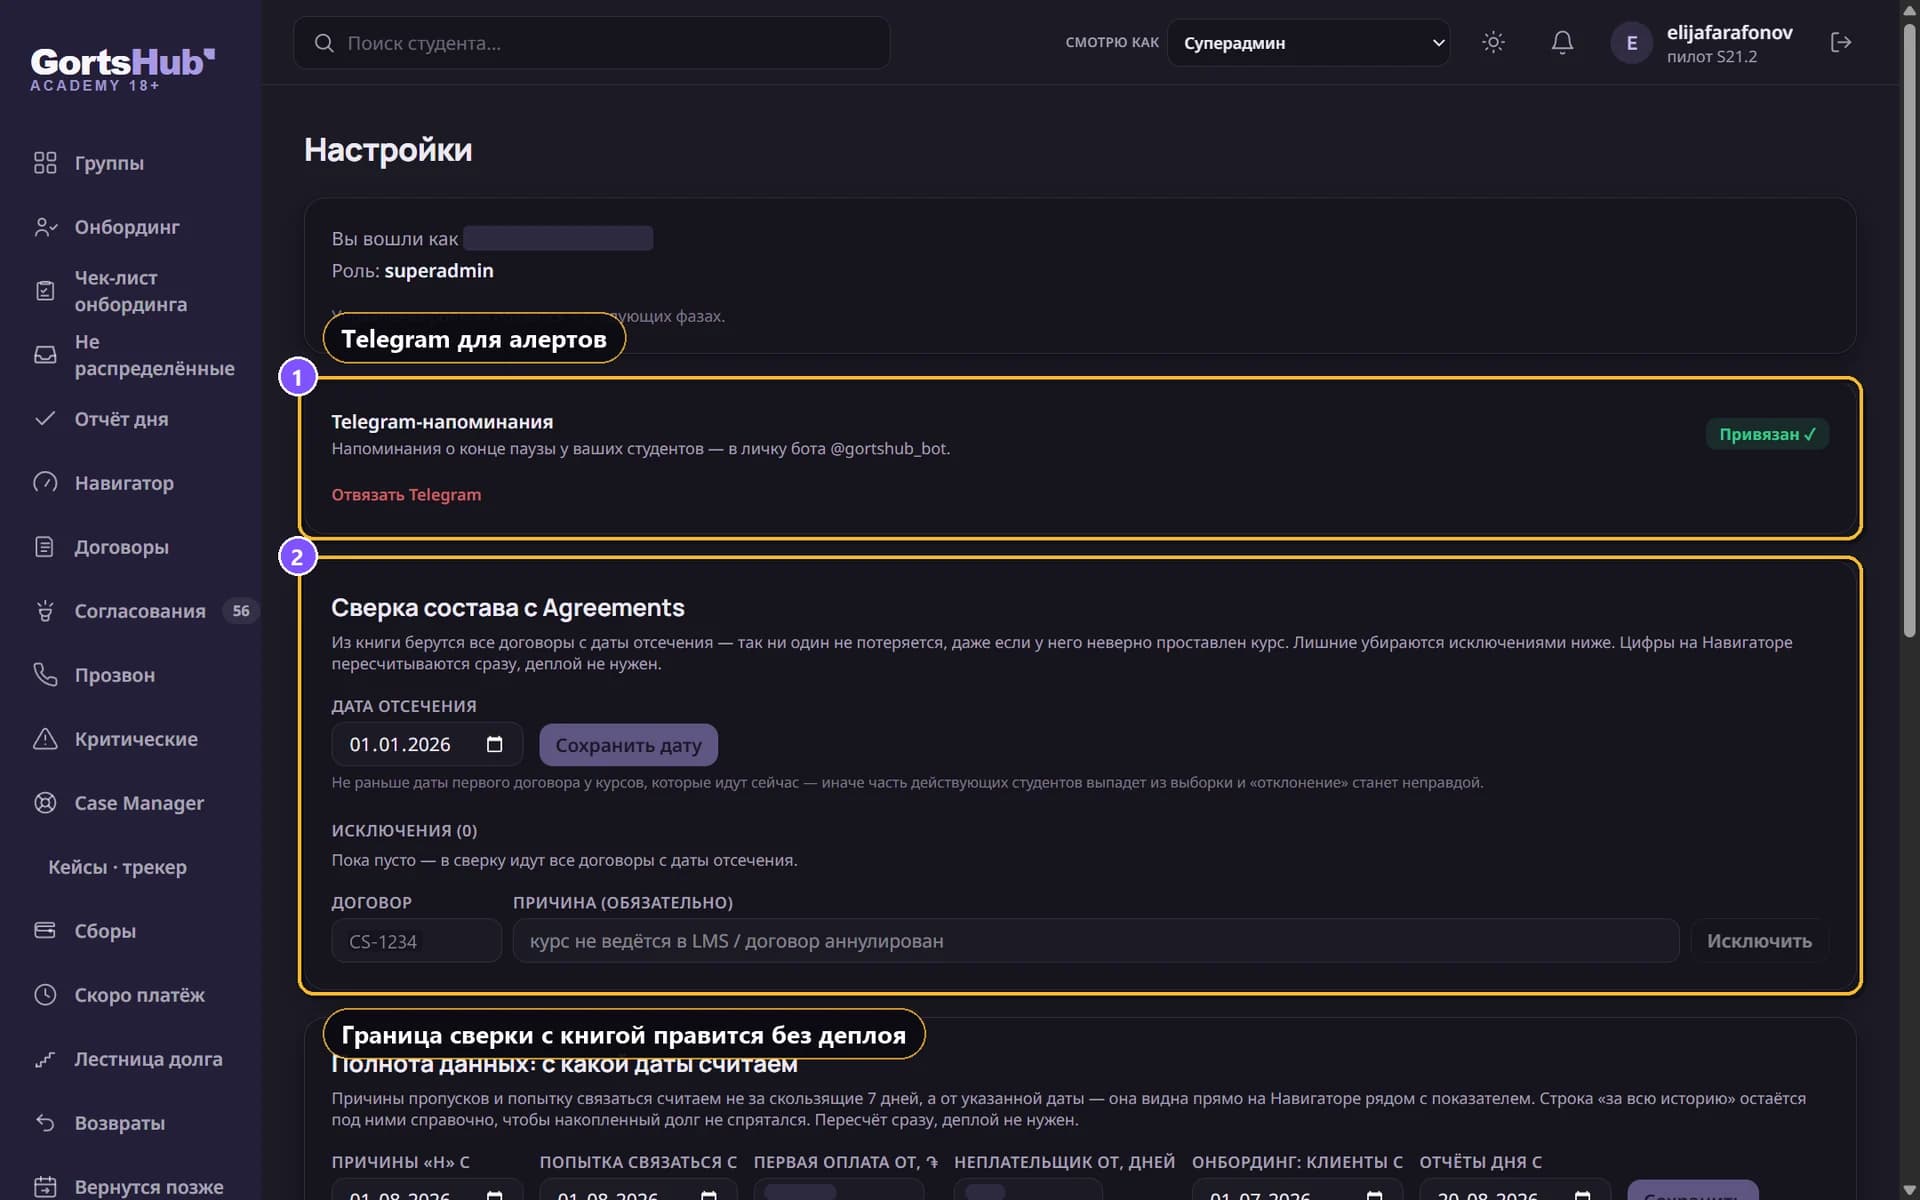This screenshot has height=1200, width=1920.
Task: Click the user avatar E
Action: (x=1631, y=43)
